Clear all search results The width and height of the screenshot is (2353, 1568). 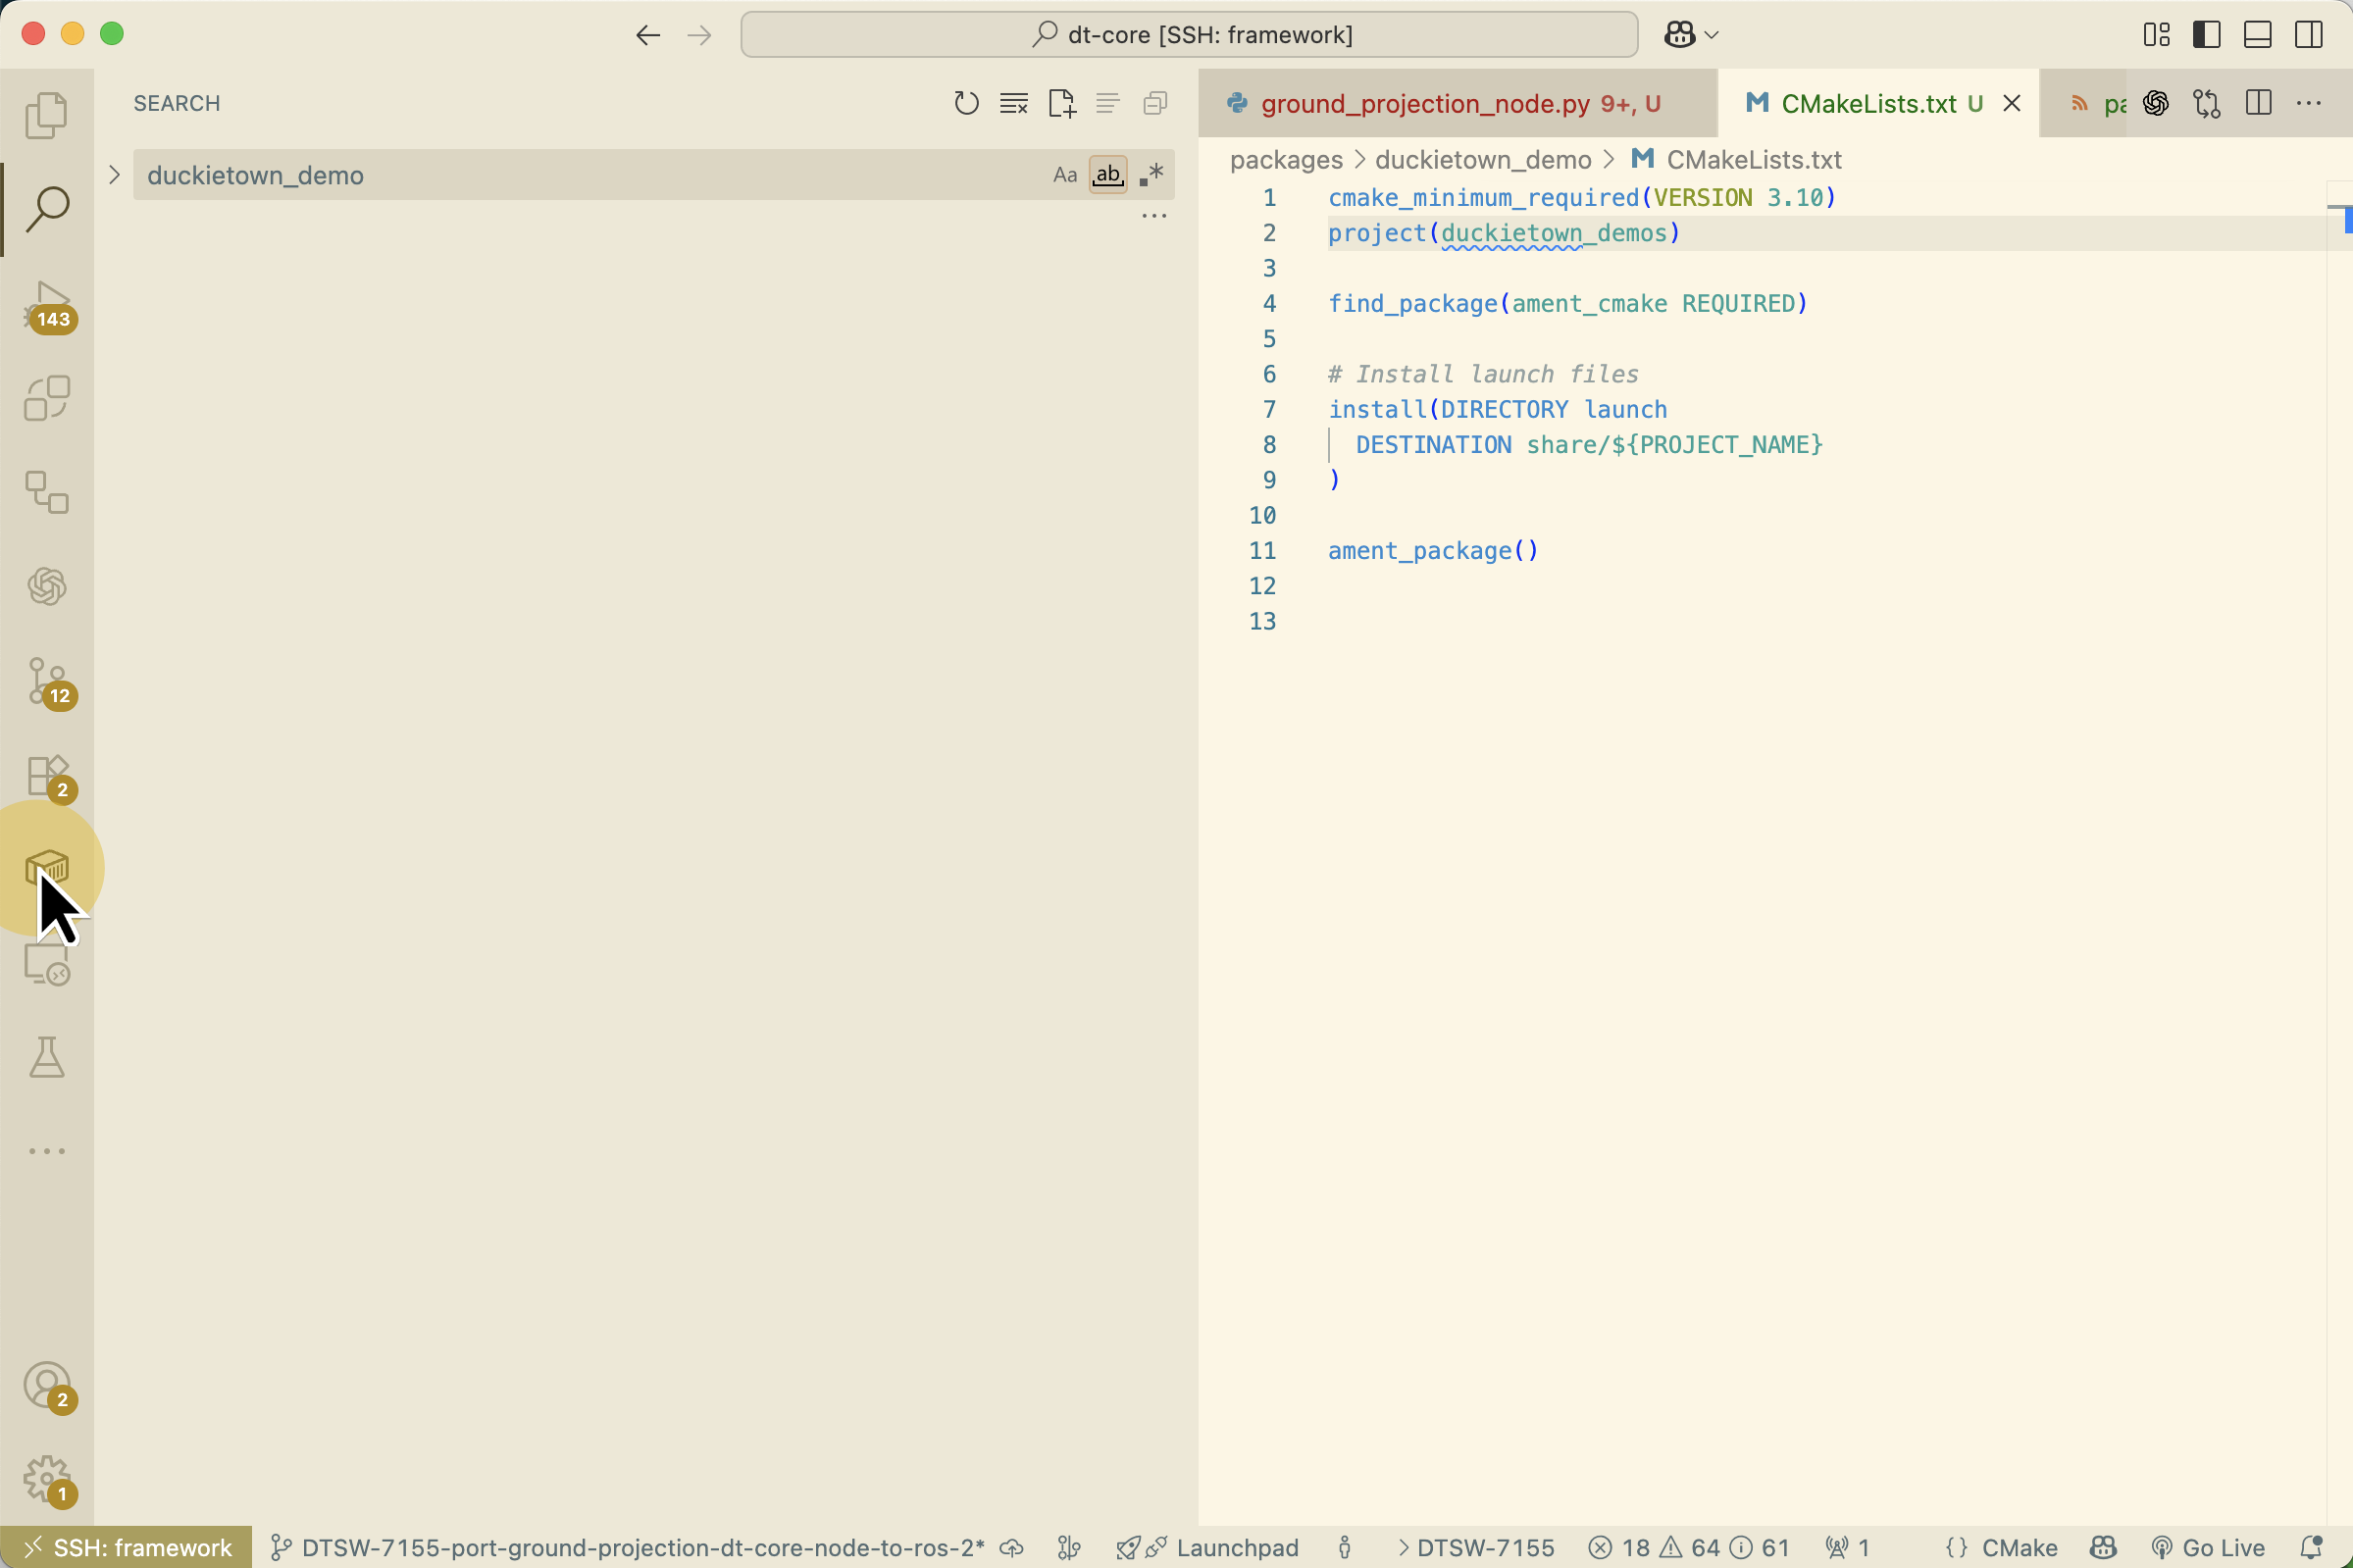coord(1012,103)
